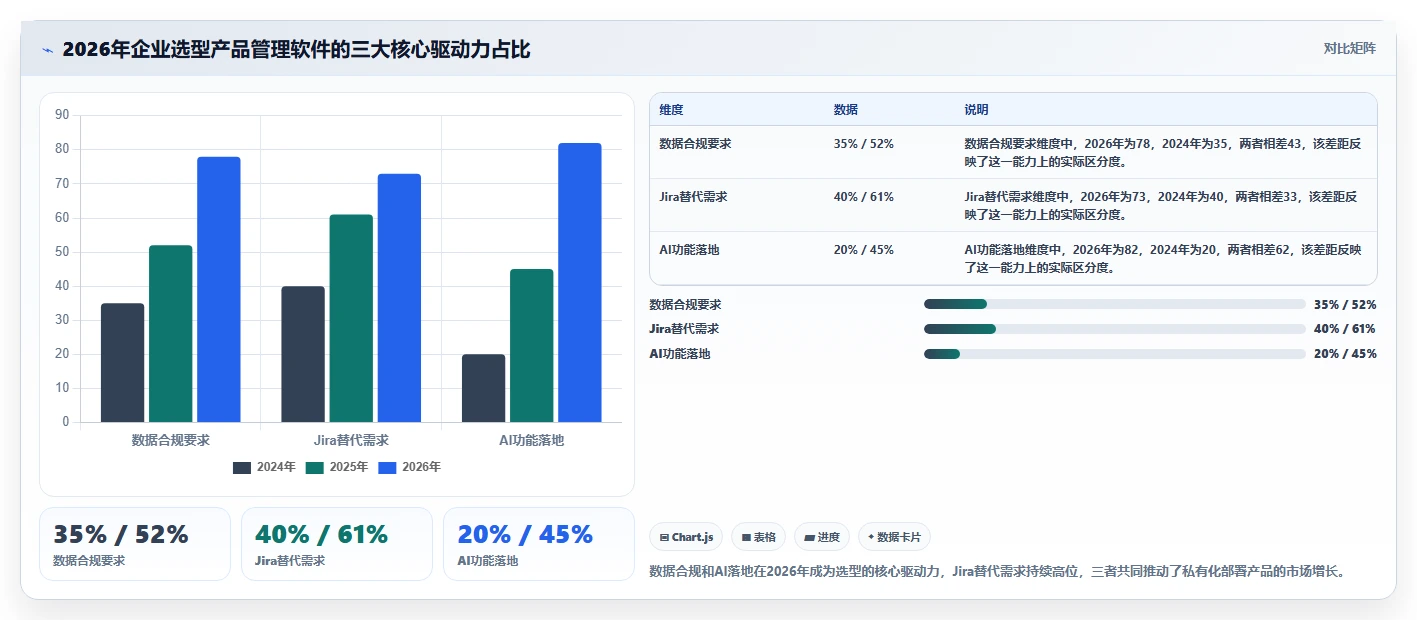Image resolution: width=1417 pixels, height=620 pixels.
Task: Select the Chart.js tag
Action: [x=687, y=537]
